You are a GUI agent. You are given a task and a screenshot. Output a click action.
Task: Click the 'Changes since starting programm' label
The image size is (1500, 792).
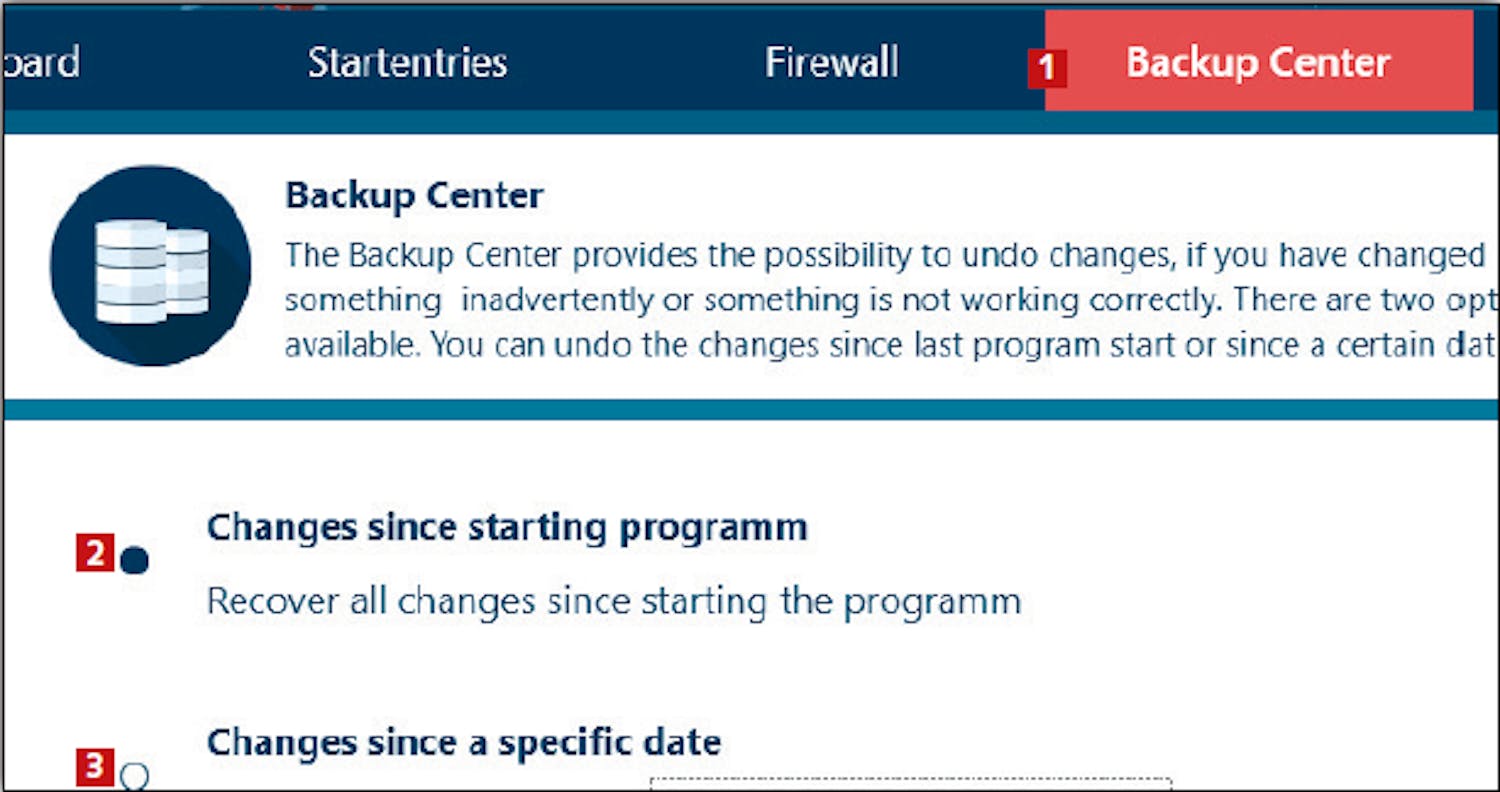coord(506,527)
